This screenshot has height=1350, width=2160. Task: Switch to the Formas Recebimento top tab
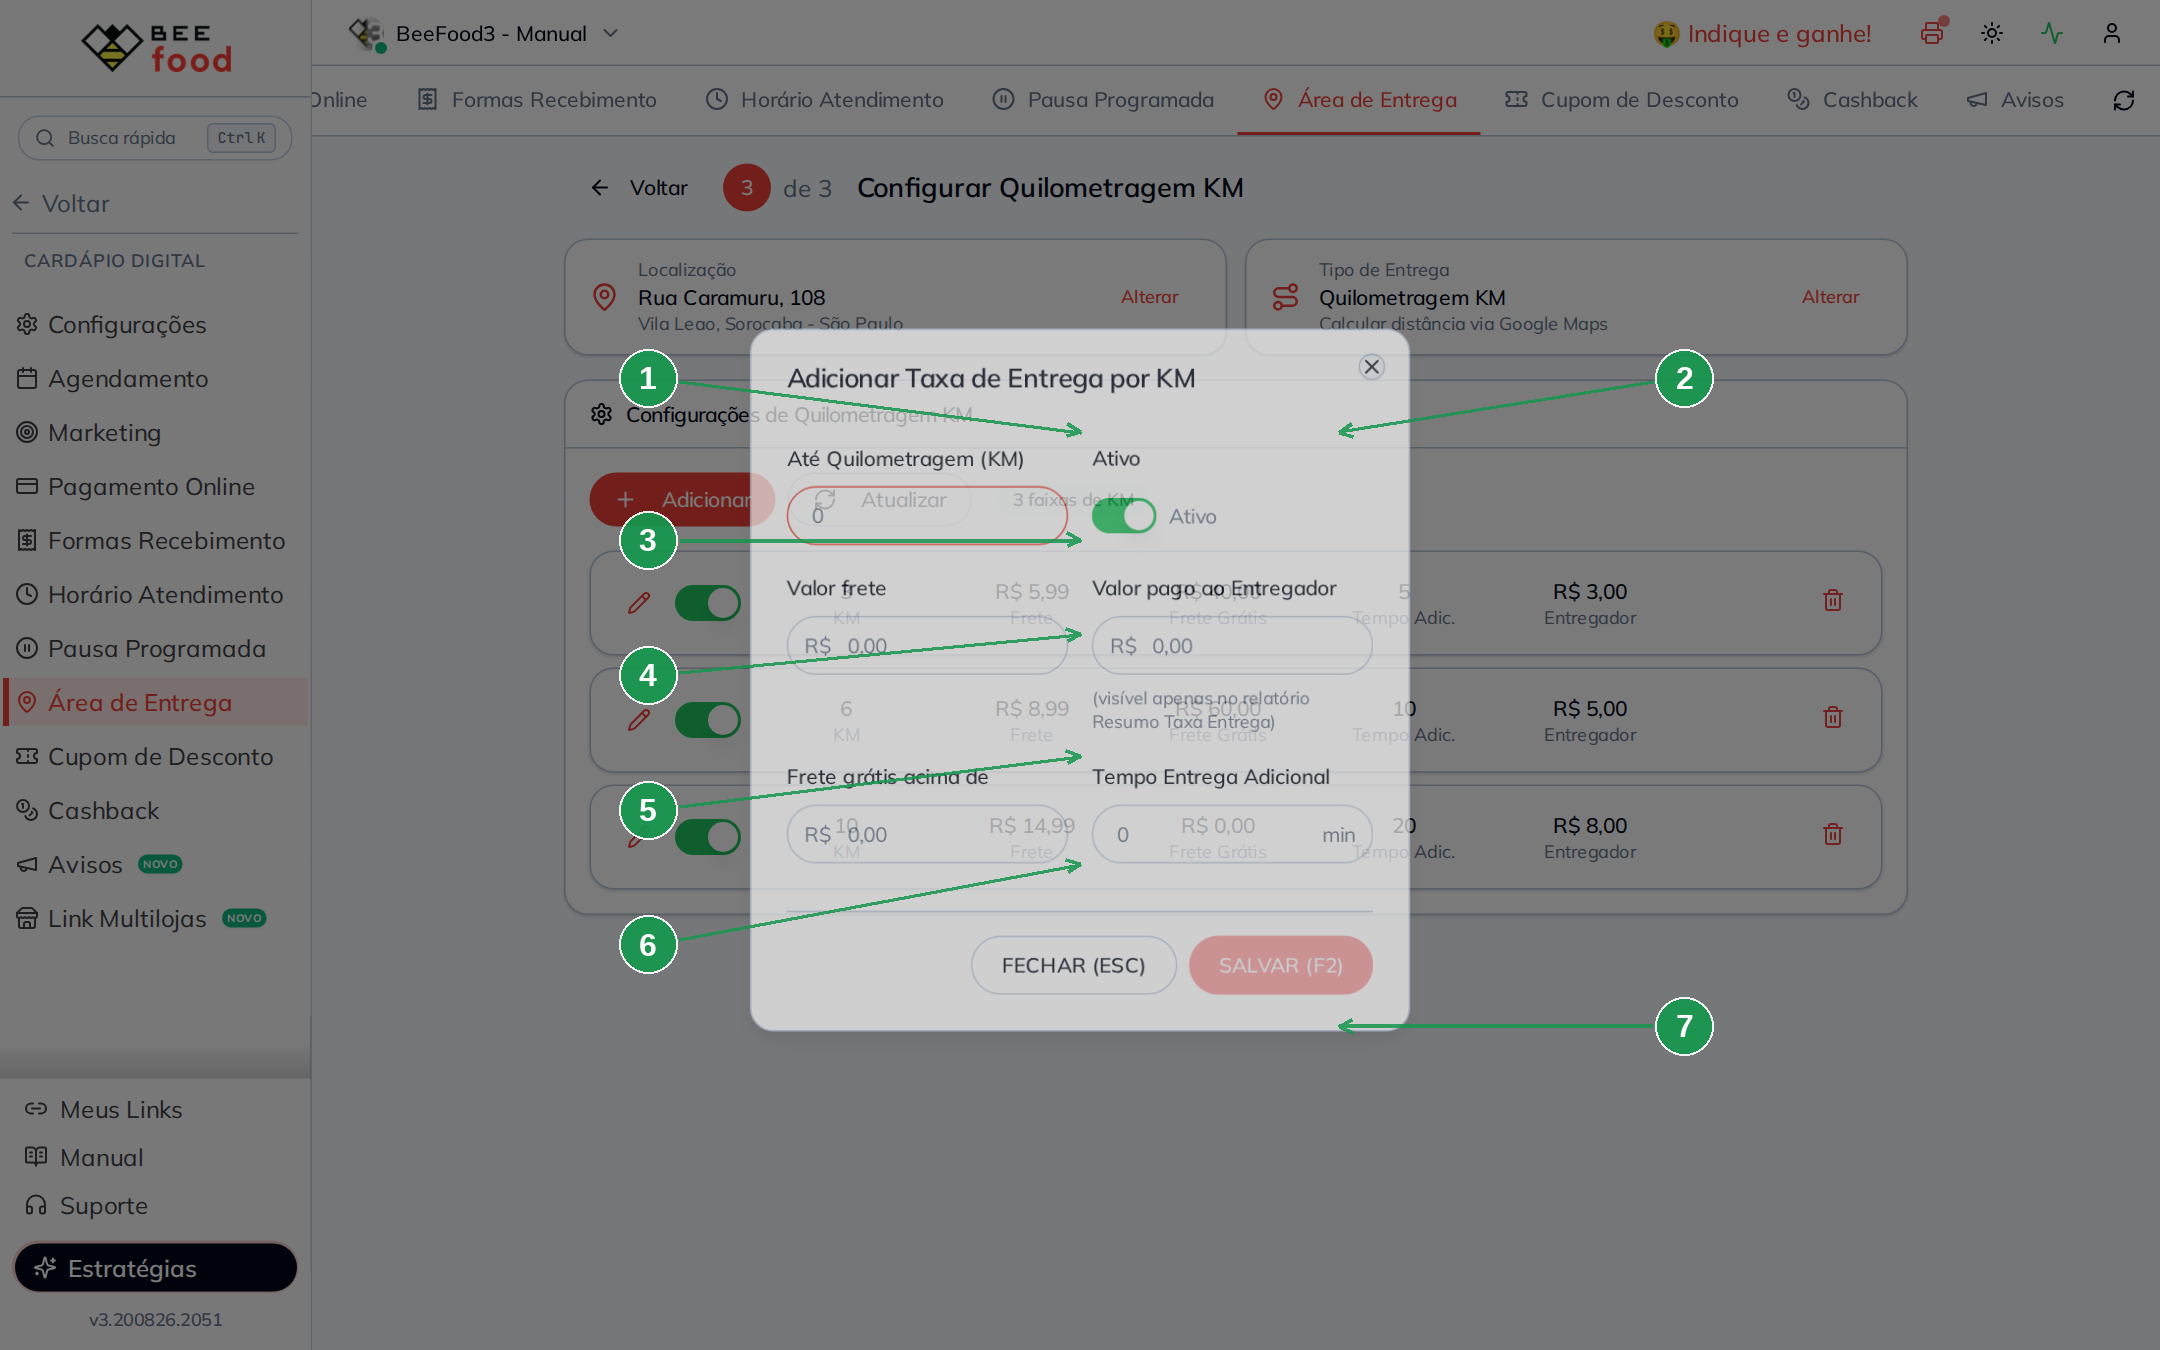tap(537, 100)
